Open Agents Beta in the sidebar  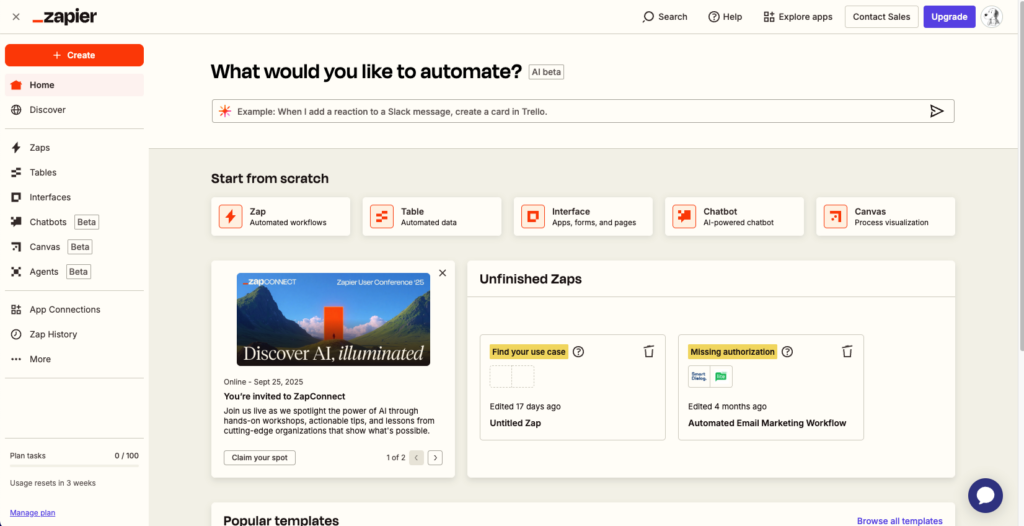point(74,272)
